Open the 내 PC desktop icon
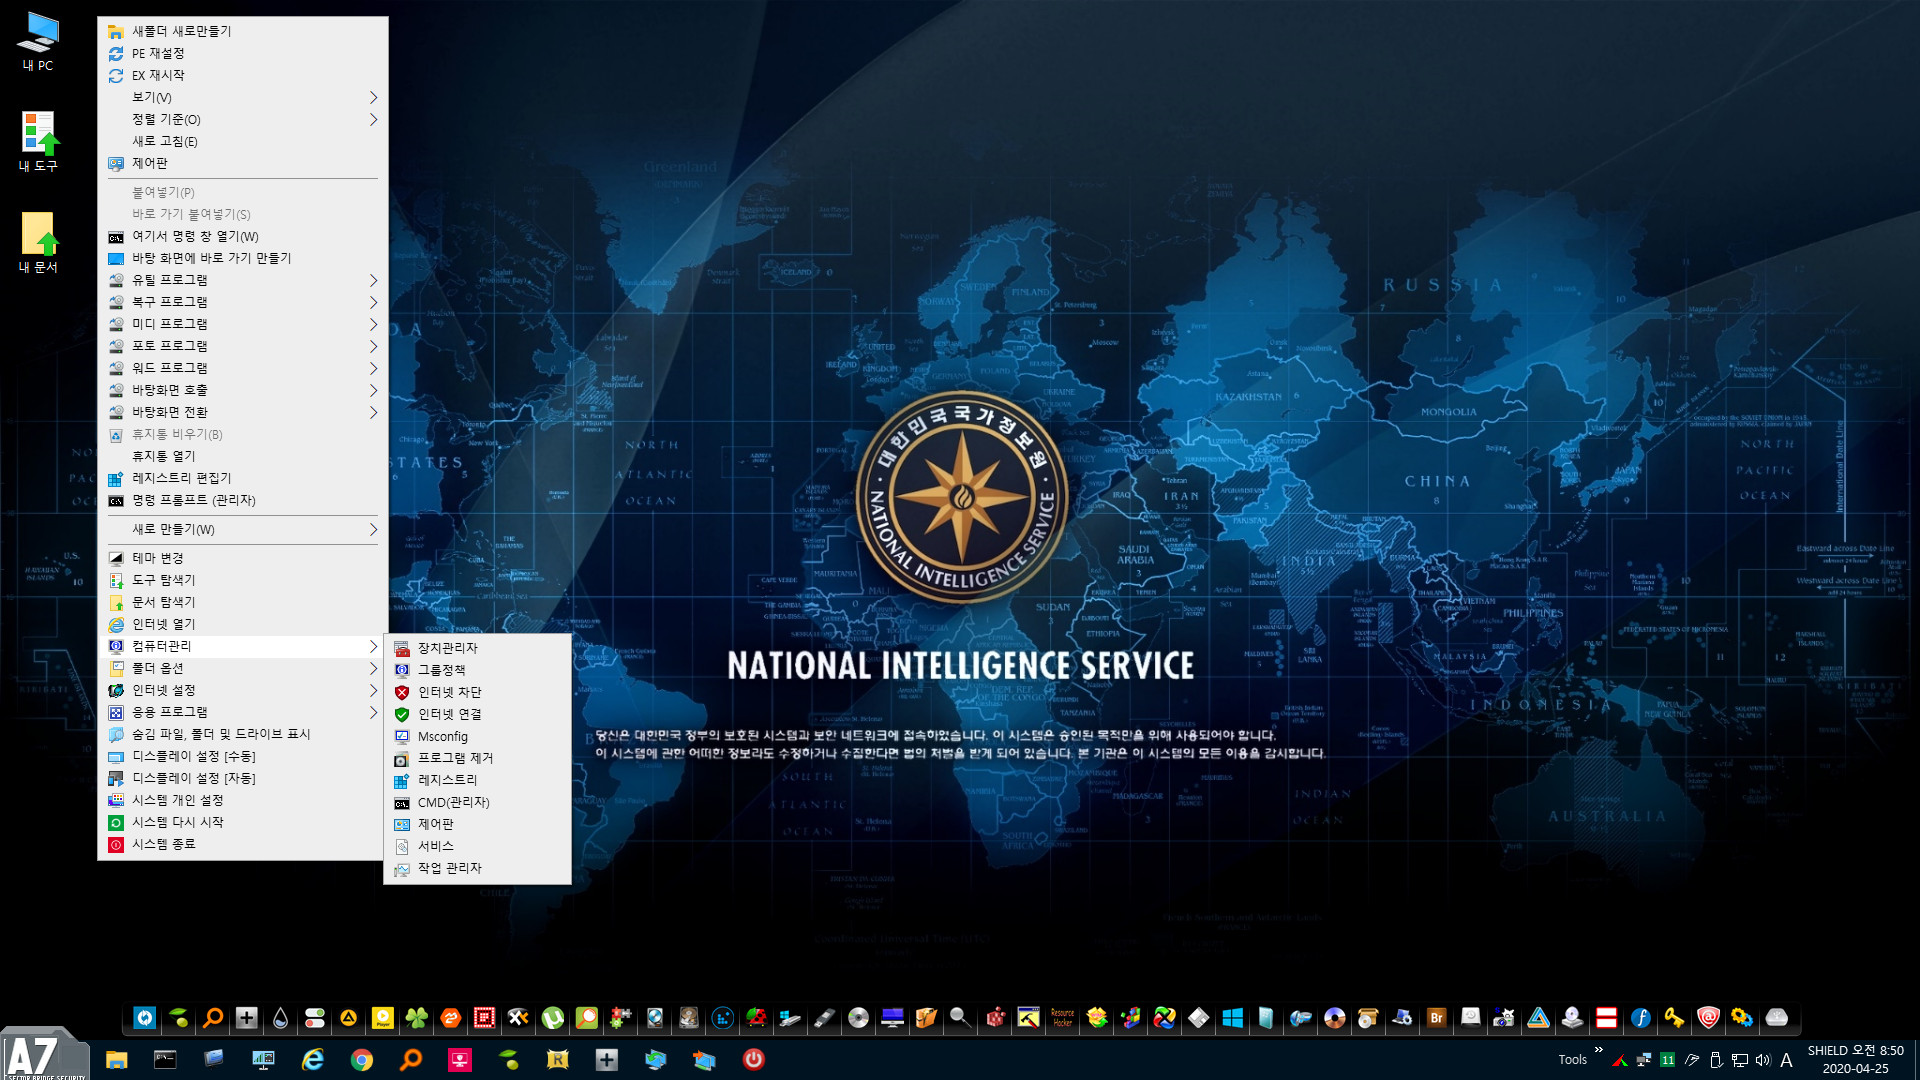Image resolution: width=1920 pixels, height=1080 pixels. [x=38, y=42]
